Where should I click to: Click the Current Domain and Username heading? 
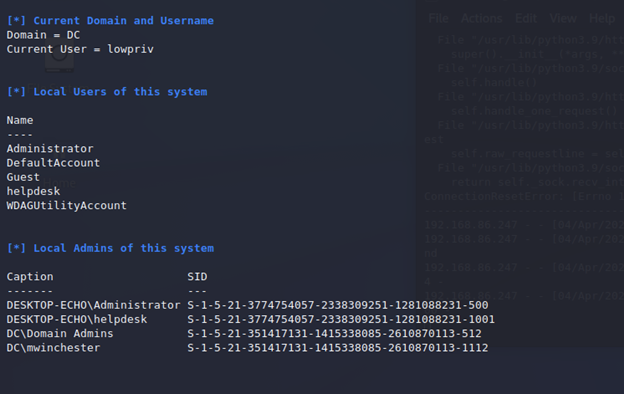[x=110, y=21]
